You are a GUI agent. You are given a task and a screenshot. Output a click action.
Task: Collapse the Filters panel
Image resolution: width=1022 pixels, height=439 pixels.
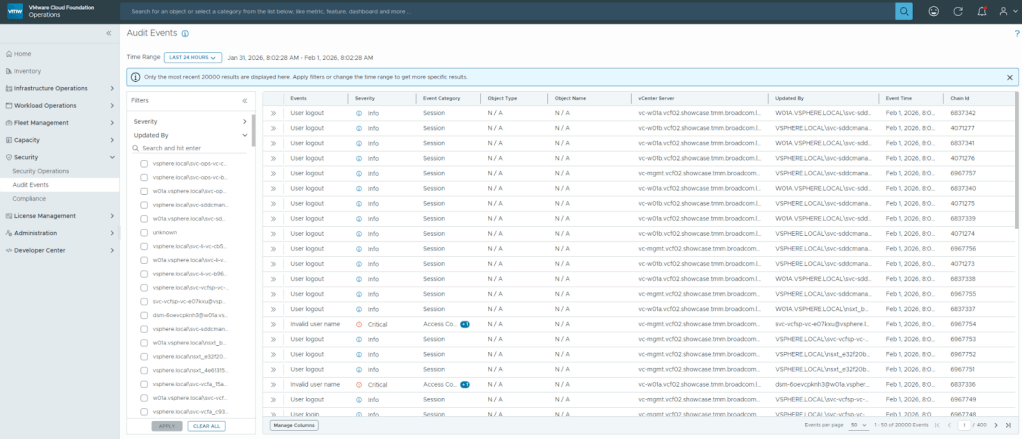click(x=245, y=101)
